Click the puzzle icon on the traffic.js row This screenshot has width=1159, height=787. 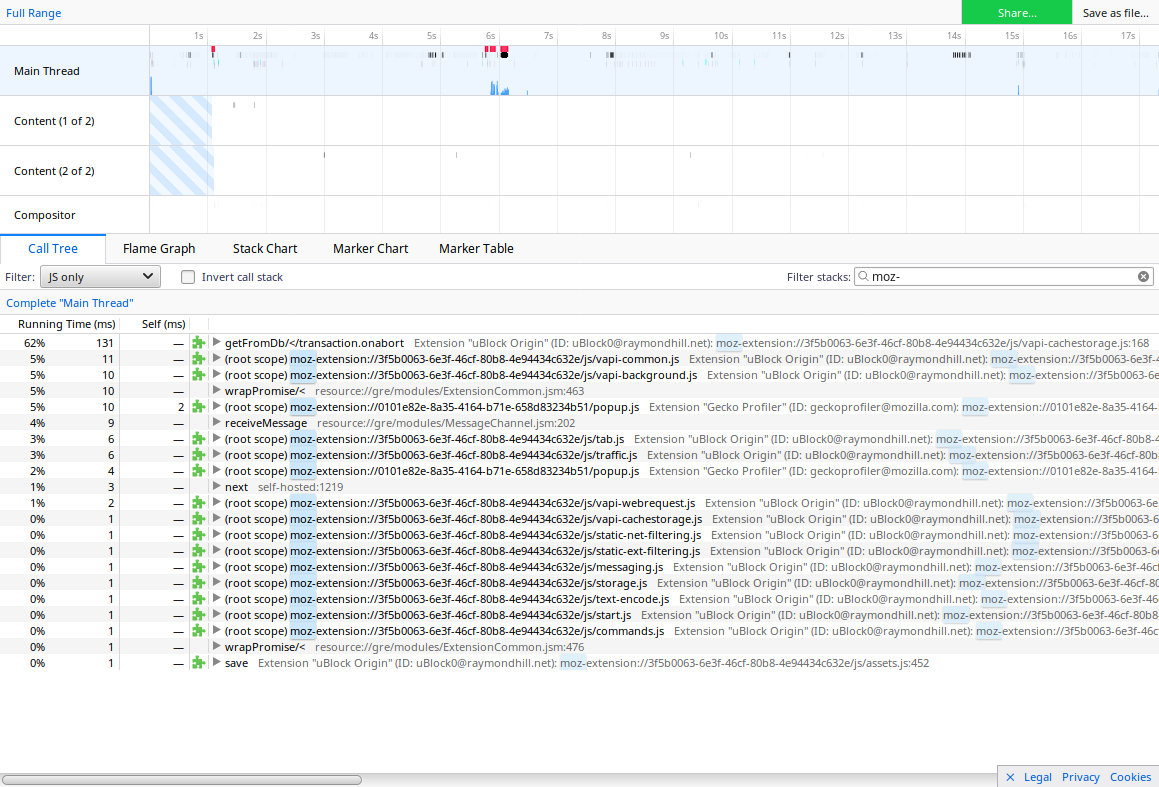pyautogui.click(x=198, y=455)
